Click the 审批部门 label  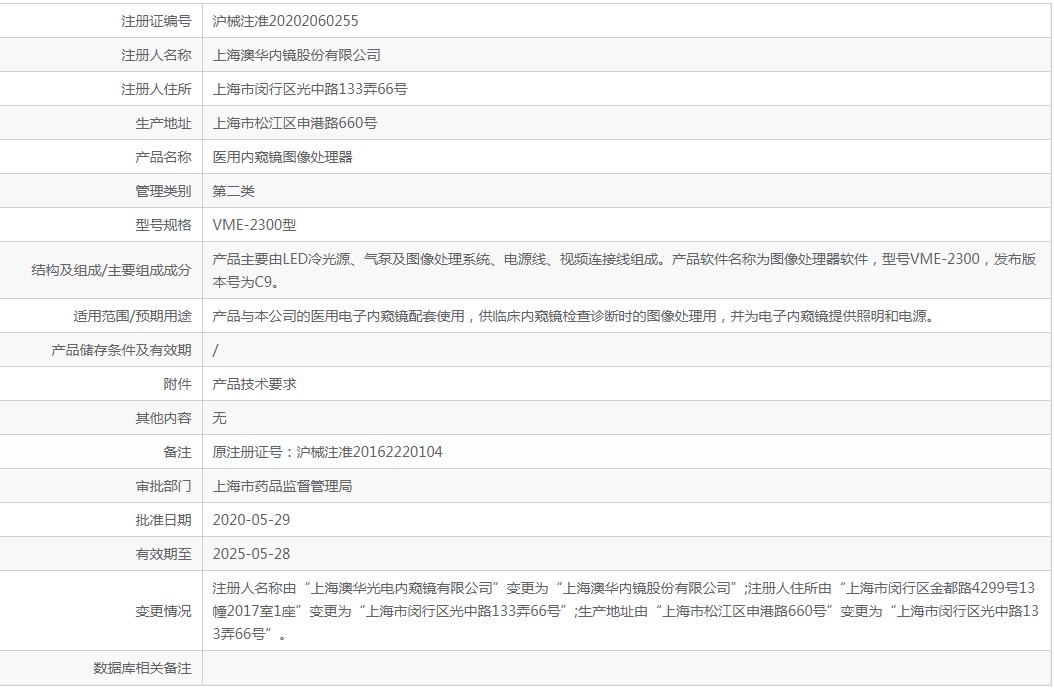coord(163,486)
